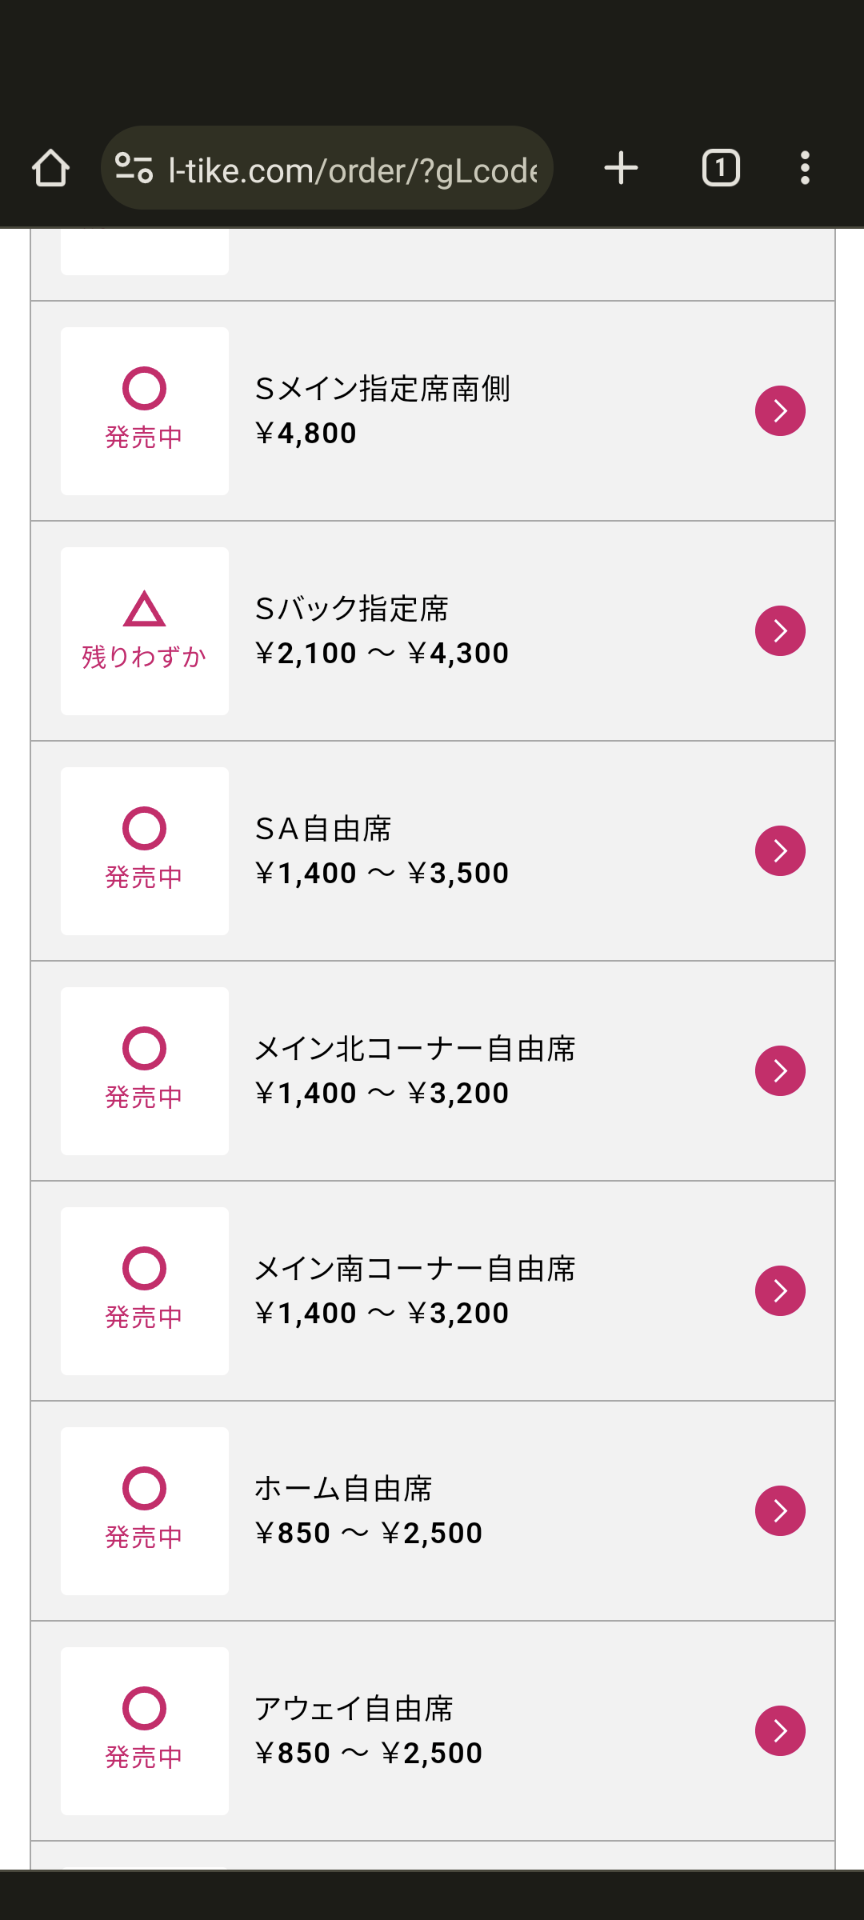The image size is (864, 1920).
Task: Tap the browser home icon
Action: [x=51, y=168]
